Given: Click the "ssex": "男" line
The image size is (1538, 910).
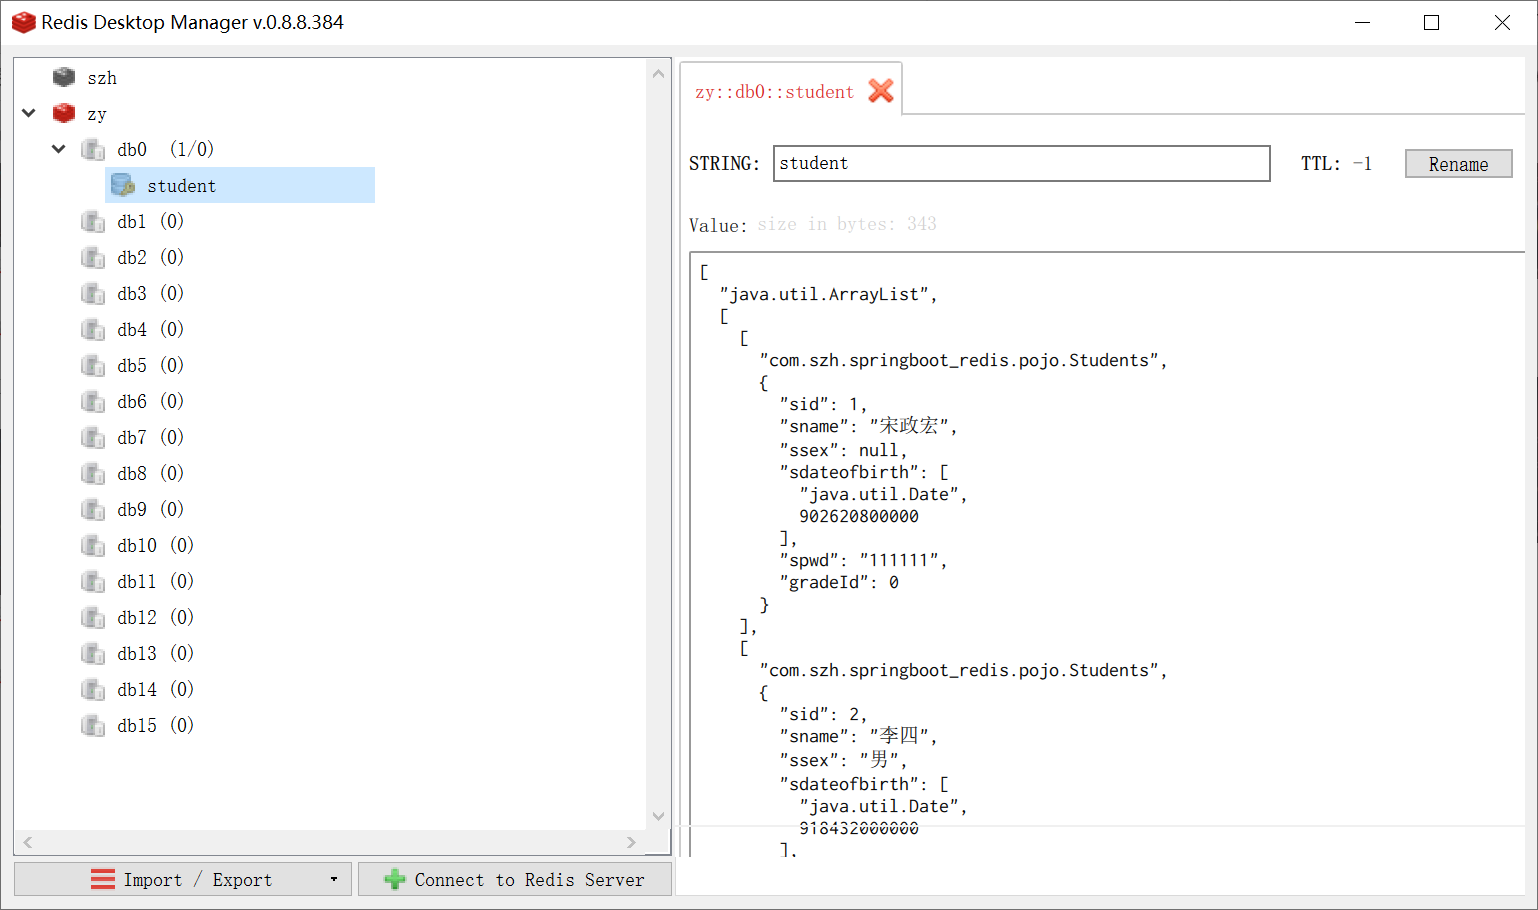Looking at the screenshot, I should click(x=843, y=760).
